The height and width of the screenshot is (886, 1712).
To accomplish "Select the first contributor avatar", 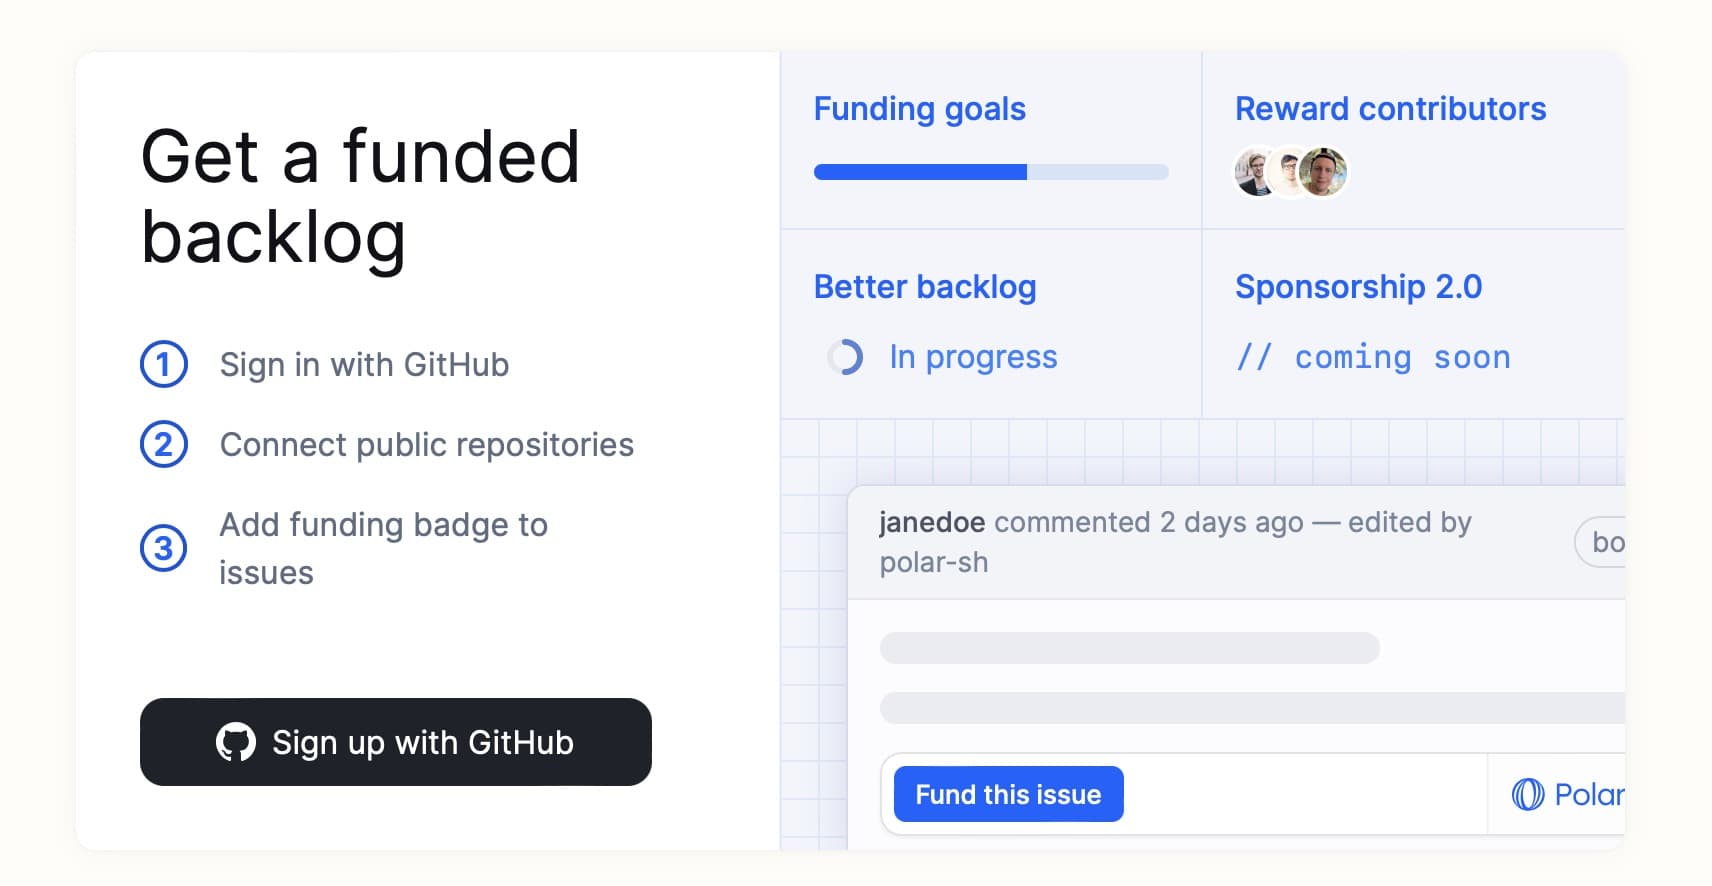I will click(x=1256, y=172).
